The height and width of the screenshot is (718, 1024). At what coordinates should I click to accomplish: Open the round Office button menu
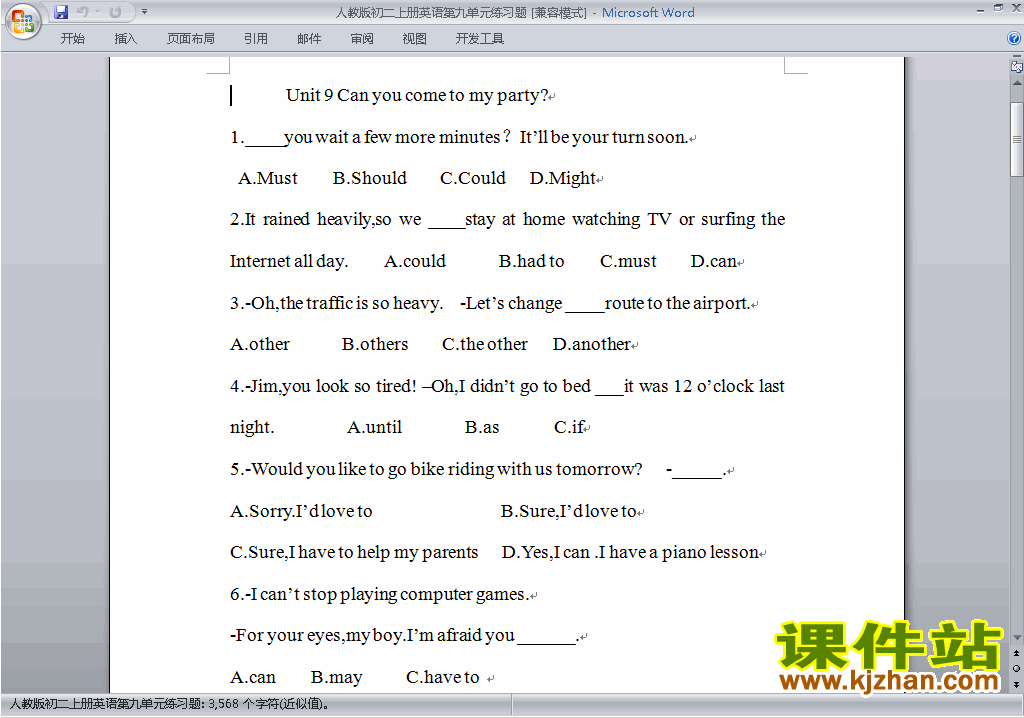tap(23, 22)
